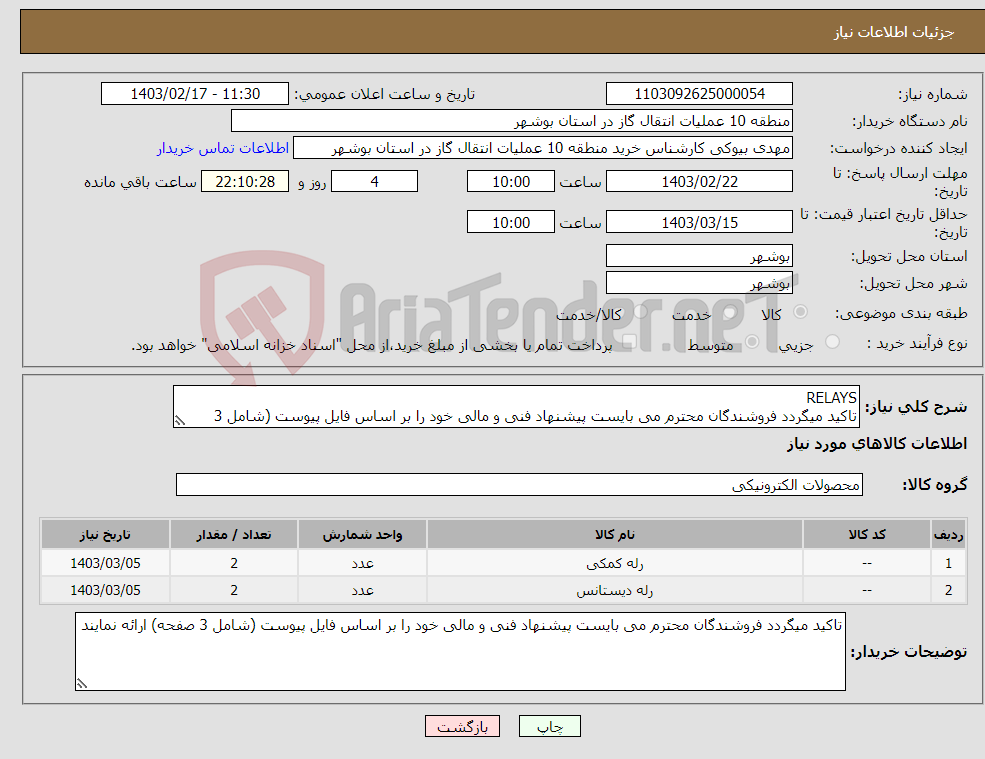The width and height of the screenshot is (985, 759).
Task: Select the خدمت radio button
Action: (731, 312)
